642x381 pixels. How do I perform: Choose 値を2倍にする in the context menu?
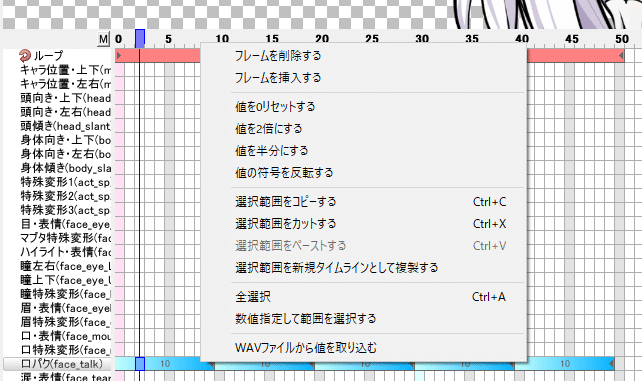tap(269, 129)
